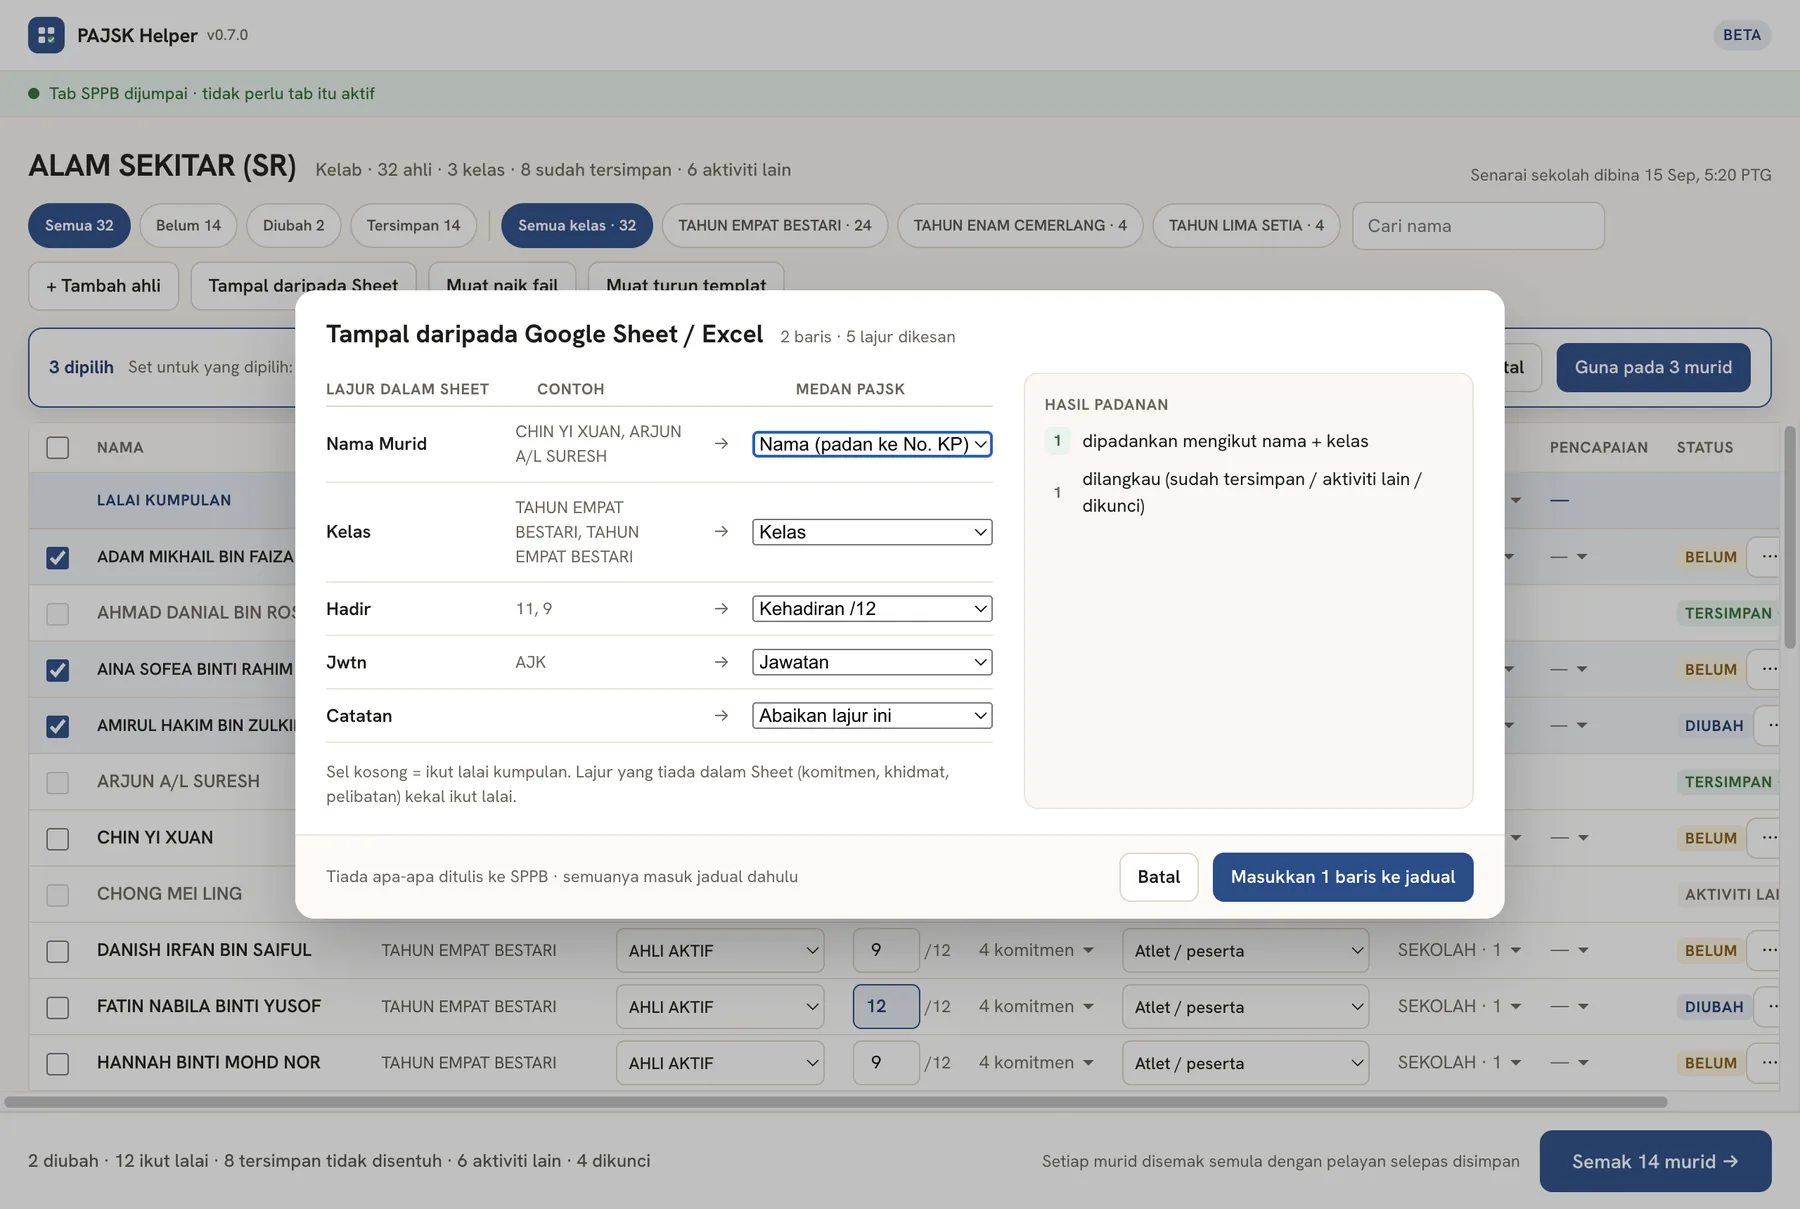Click the vertical scrollbar beside the table
The width and height of the screenshot is (1800, 1209).
coord(1790,537)
